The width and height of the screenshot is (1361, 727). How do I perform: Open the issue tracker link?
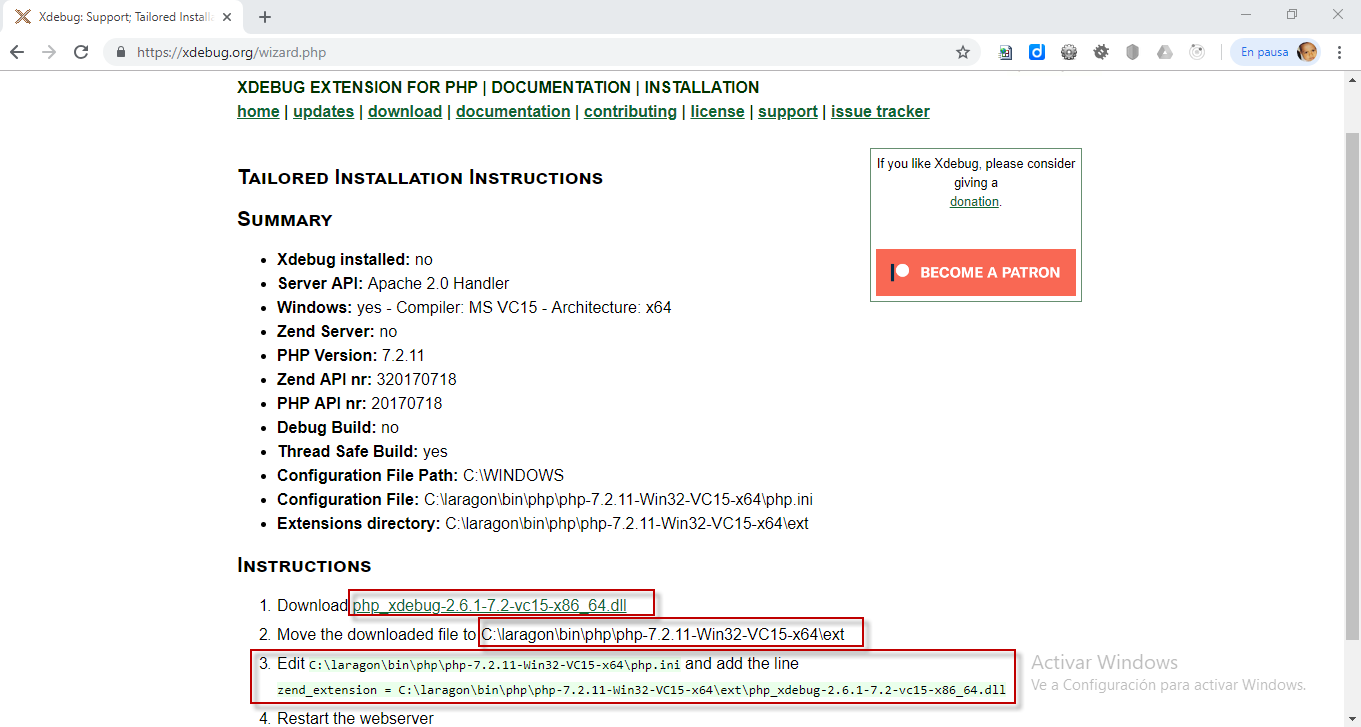point(880,112)
